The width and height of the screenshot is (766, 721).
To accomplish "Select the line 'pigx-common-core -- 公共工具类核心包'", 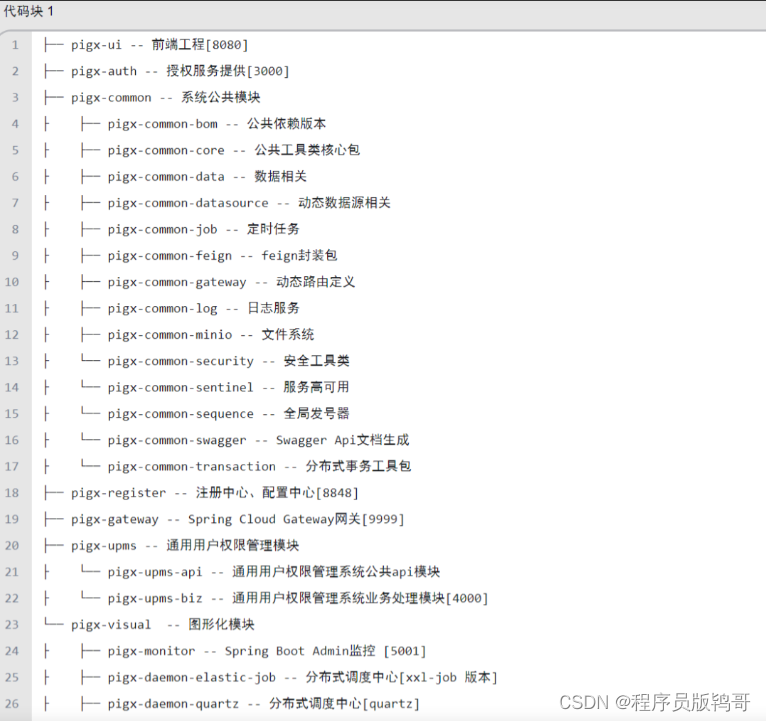I will pos(234,150).
